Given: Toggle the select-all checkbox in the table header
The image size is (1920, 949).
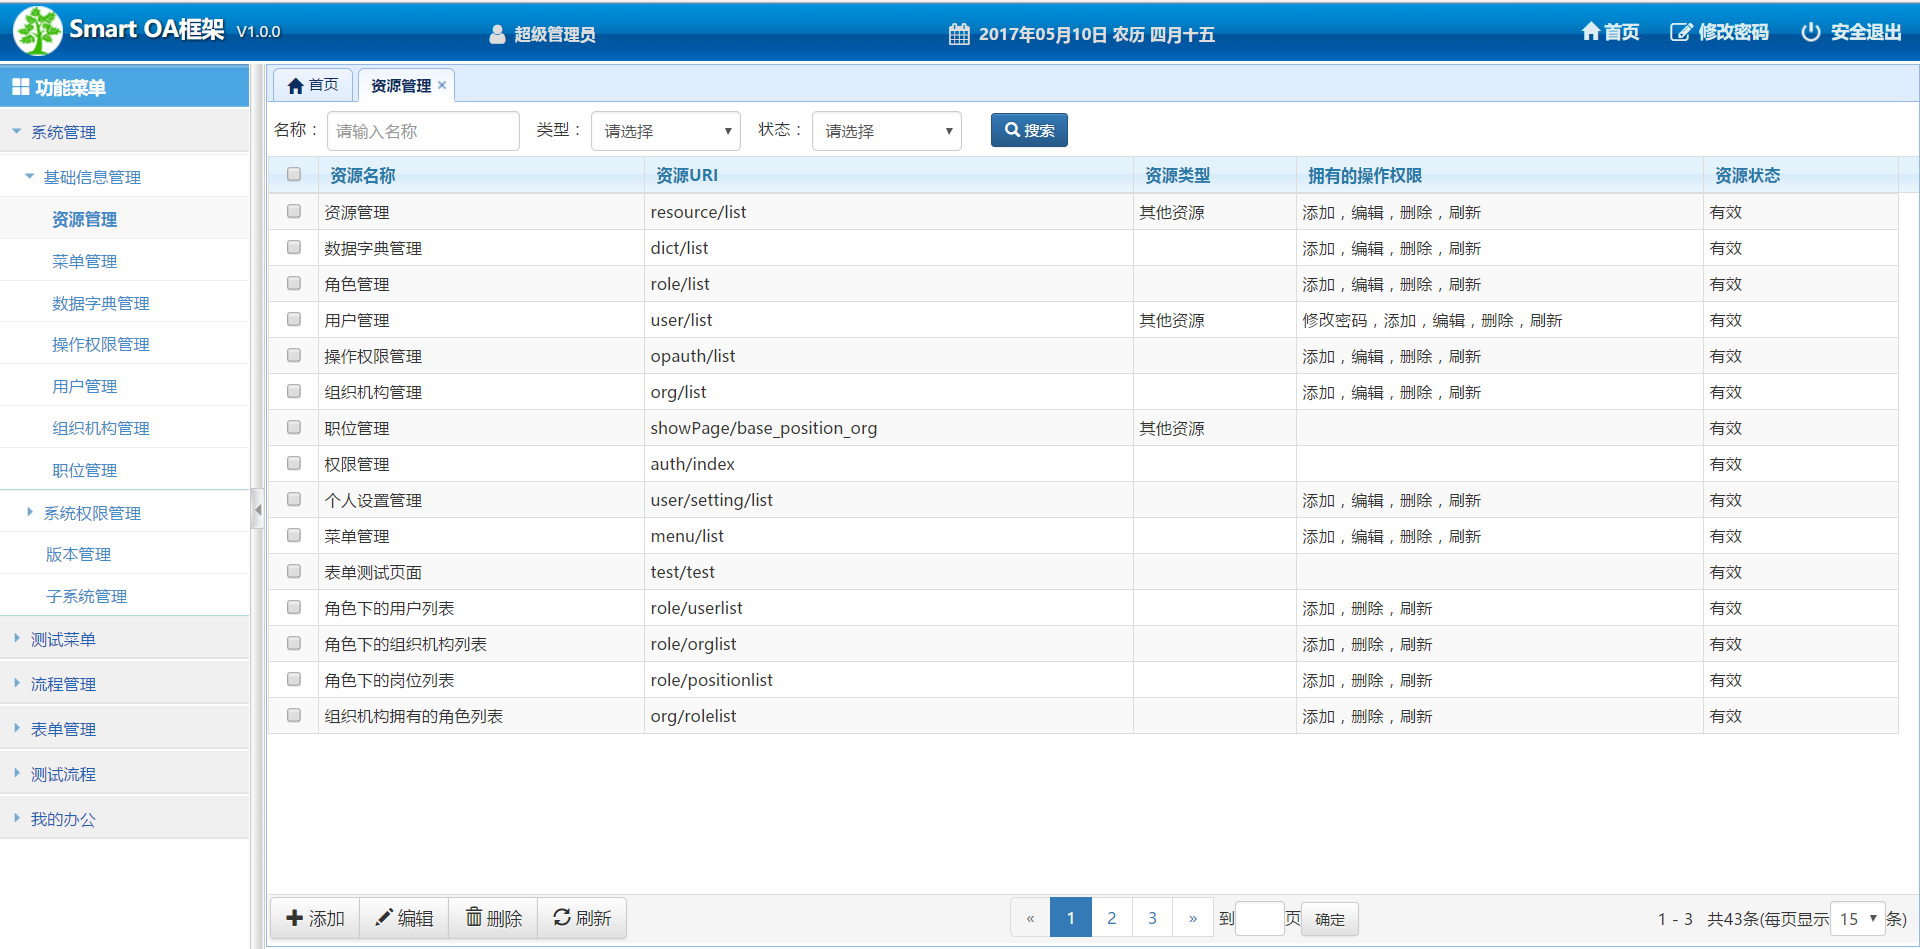Looking at the screenshot, I should (x=294, y=174).
